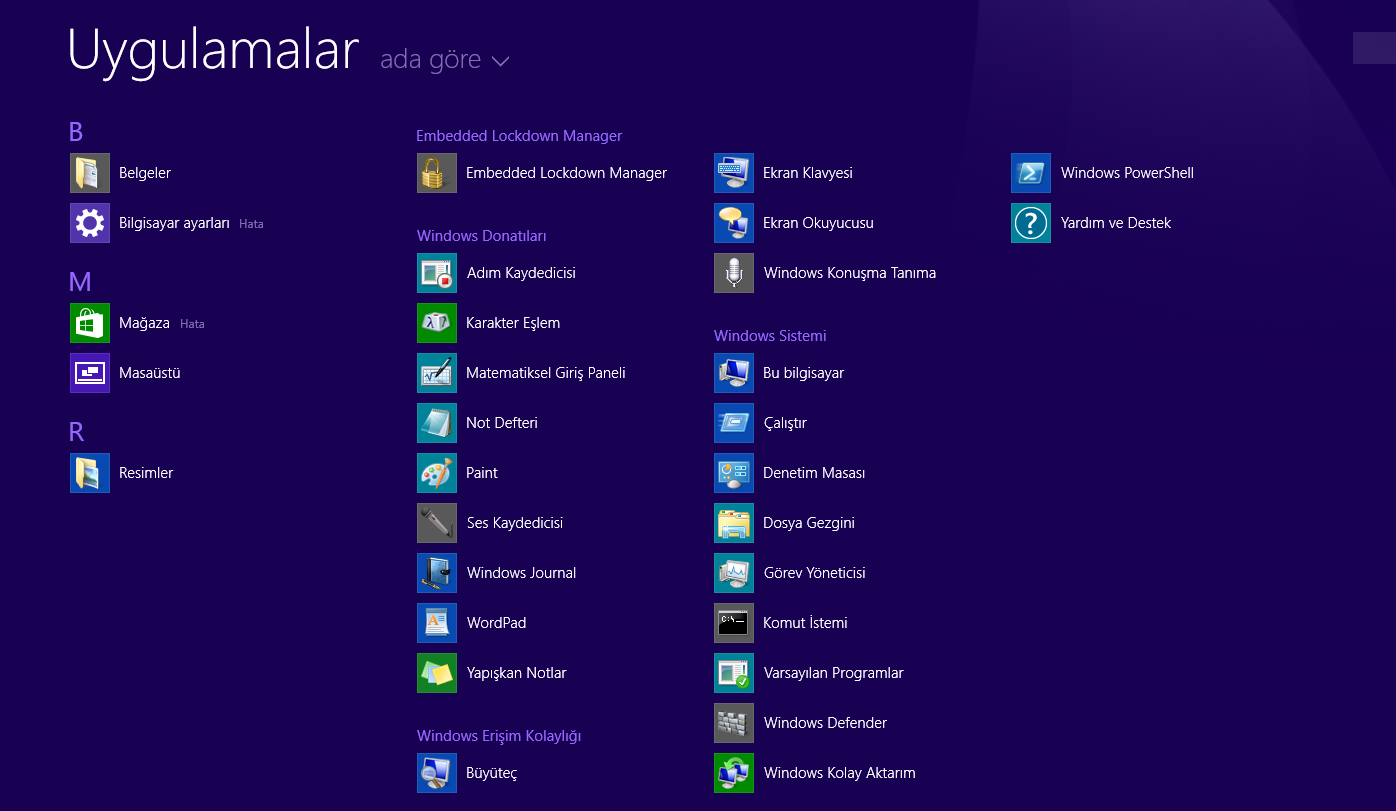Jump to the B letter group header
This screenshot has height=811, width=1396.
point(76,132)
